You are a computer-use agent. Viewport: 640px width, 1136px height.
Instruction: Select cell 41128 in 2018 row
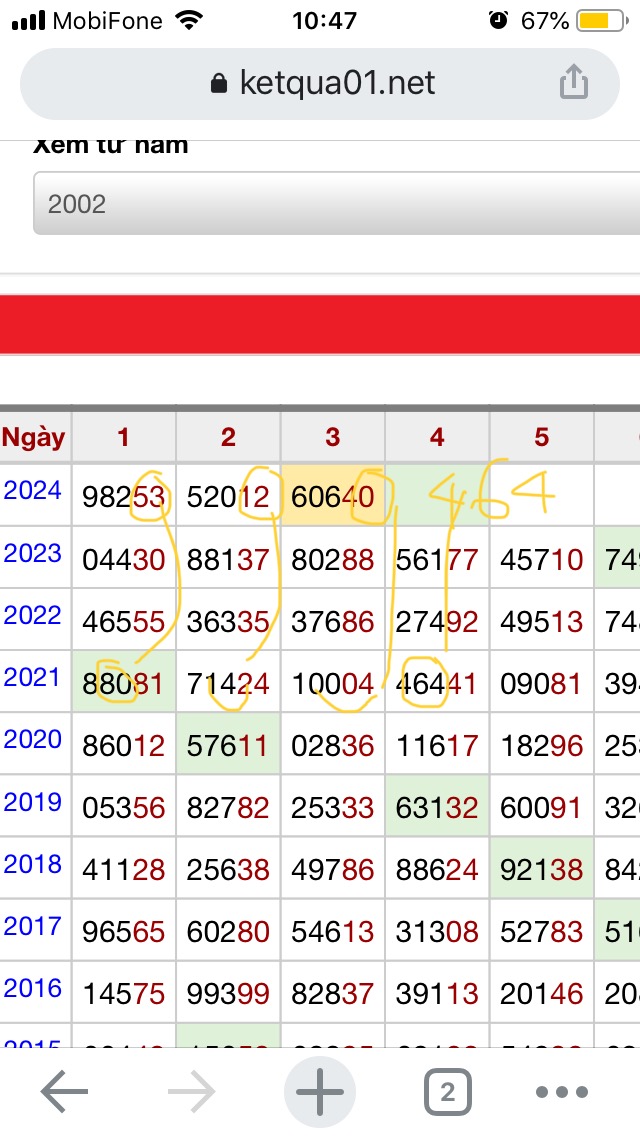tap(123, 870)
